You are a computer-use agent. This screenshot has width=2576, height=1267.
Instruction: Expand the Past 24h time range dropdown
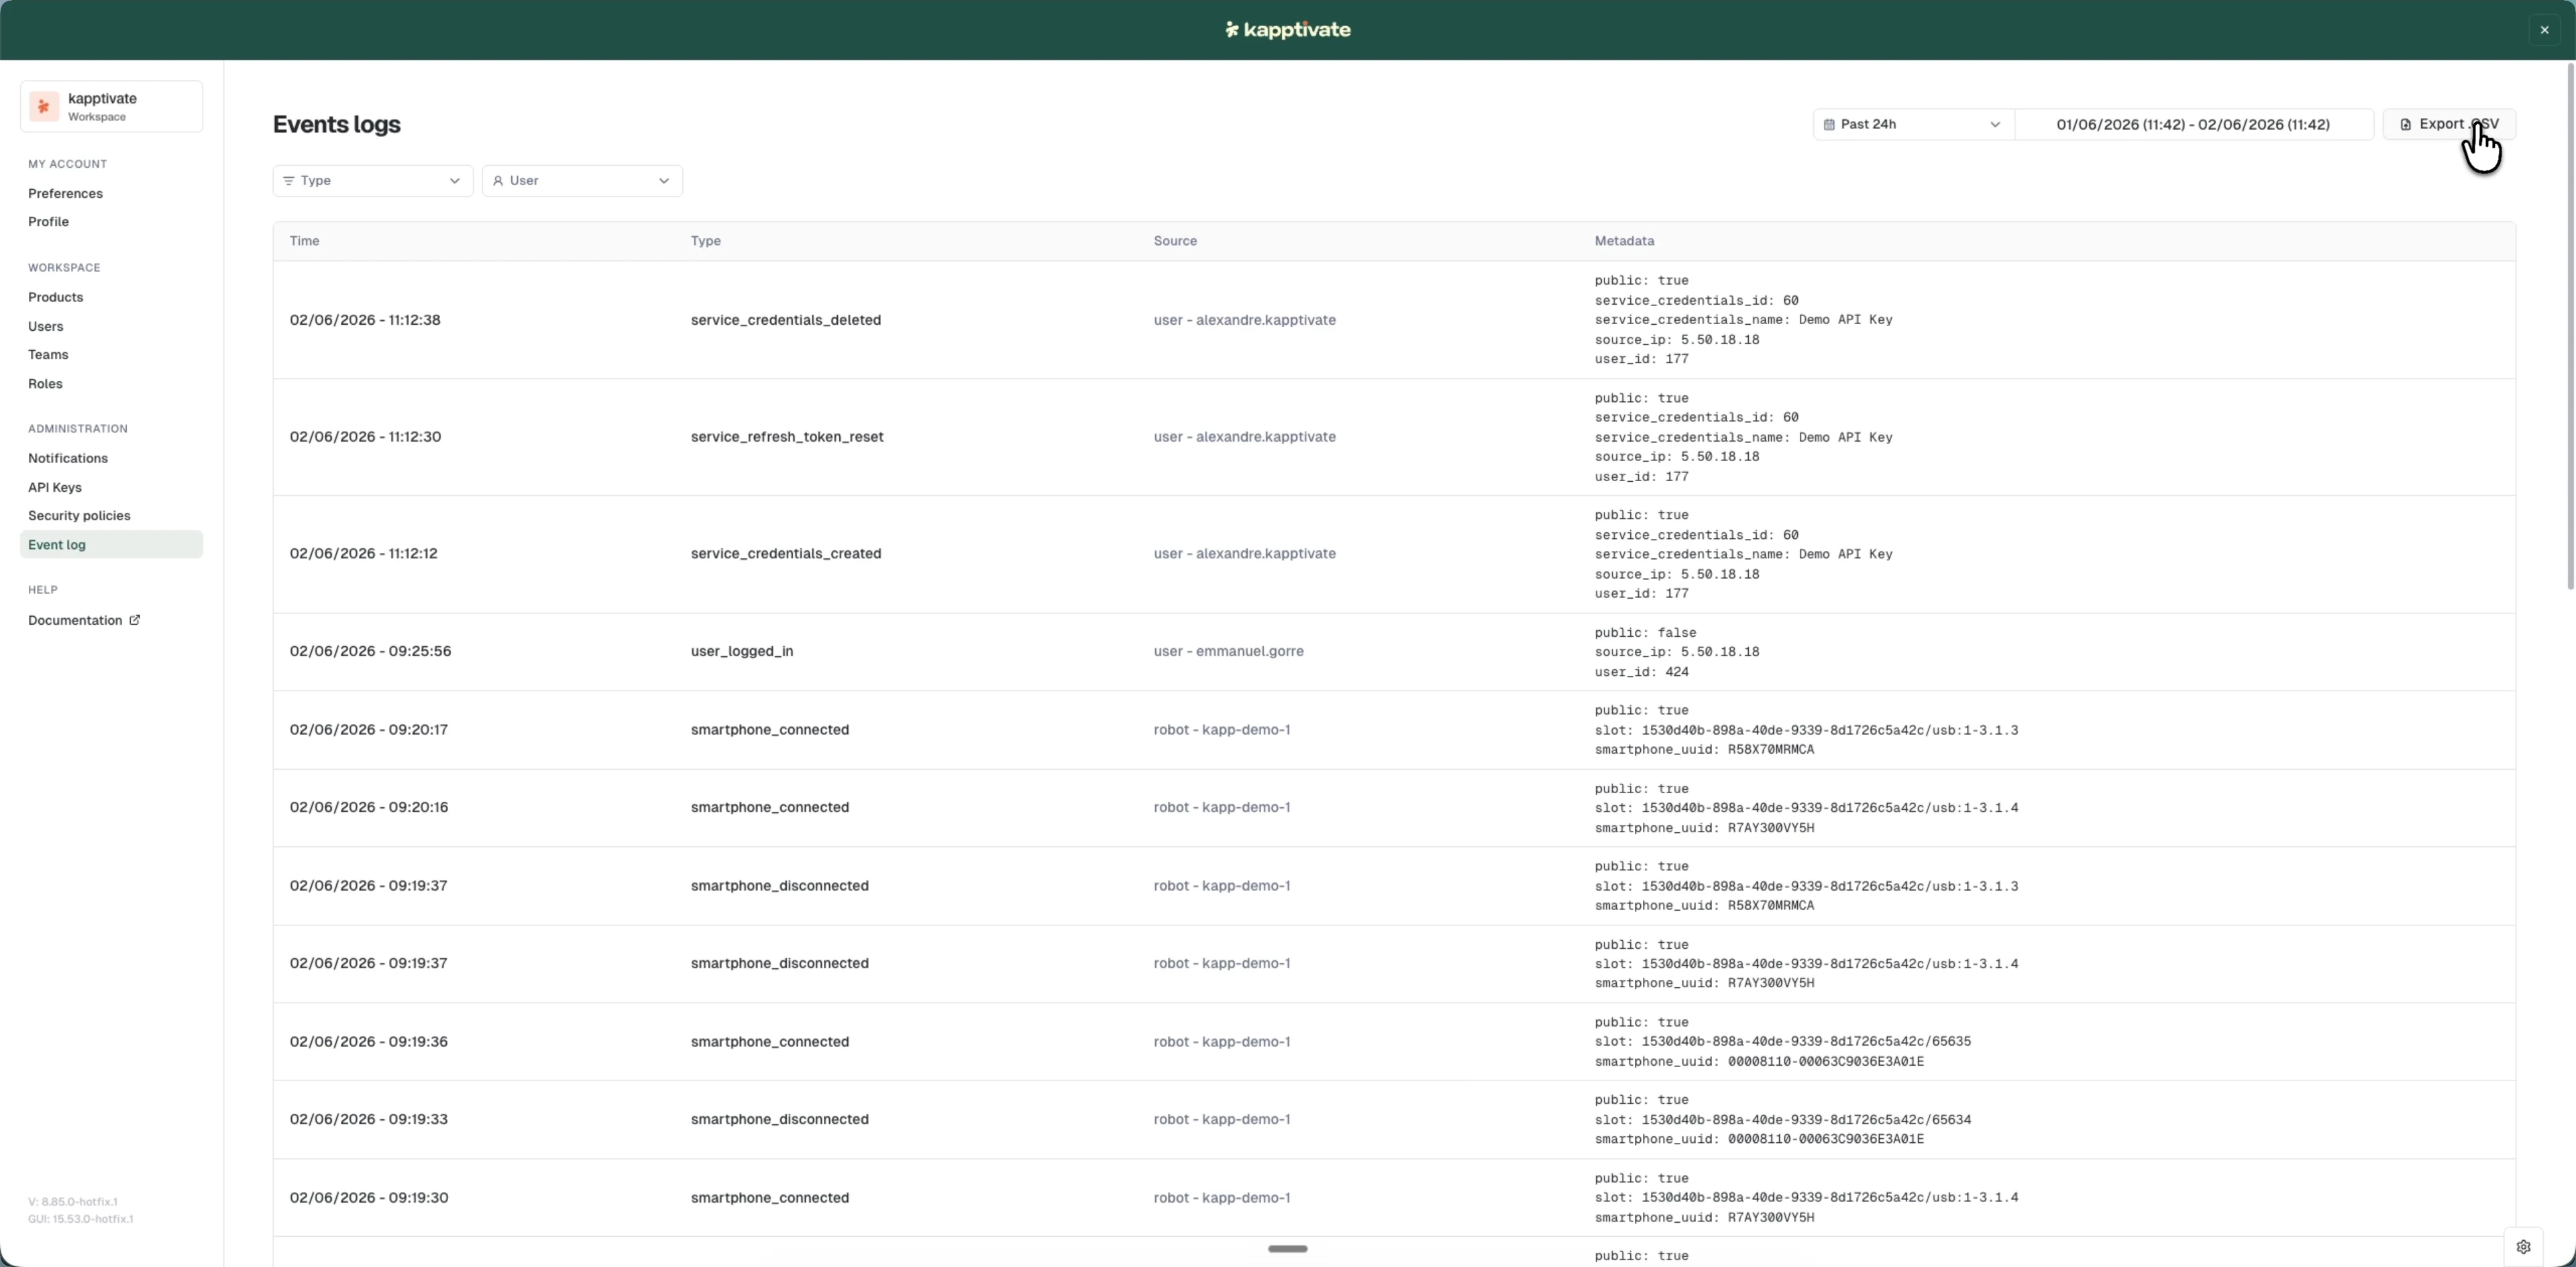(x=1913, y=125)
